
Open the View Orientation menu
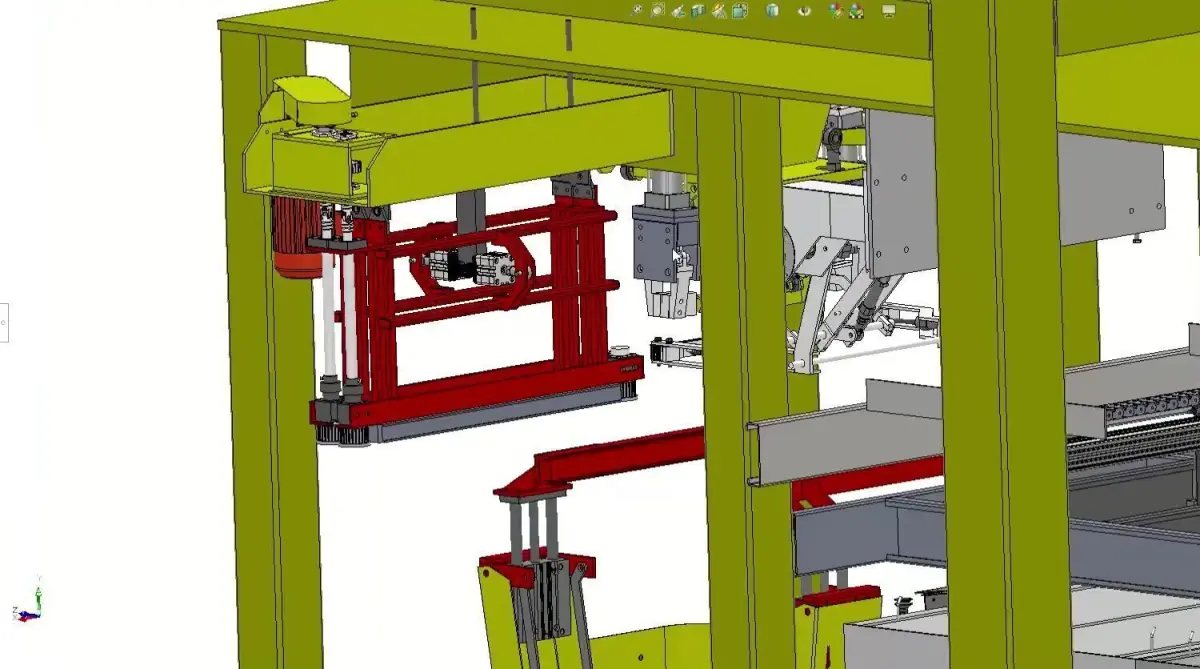coord(740,10)
